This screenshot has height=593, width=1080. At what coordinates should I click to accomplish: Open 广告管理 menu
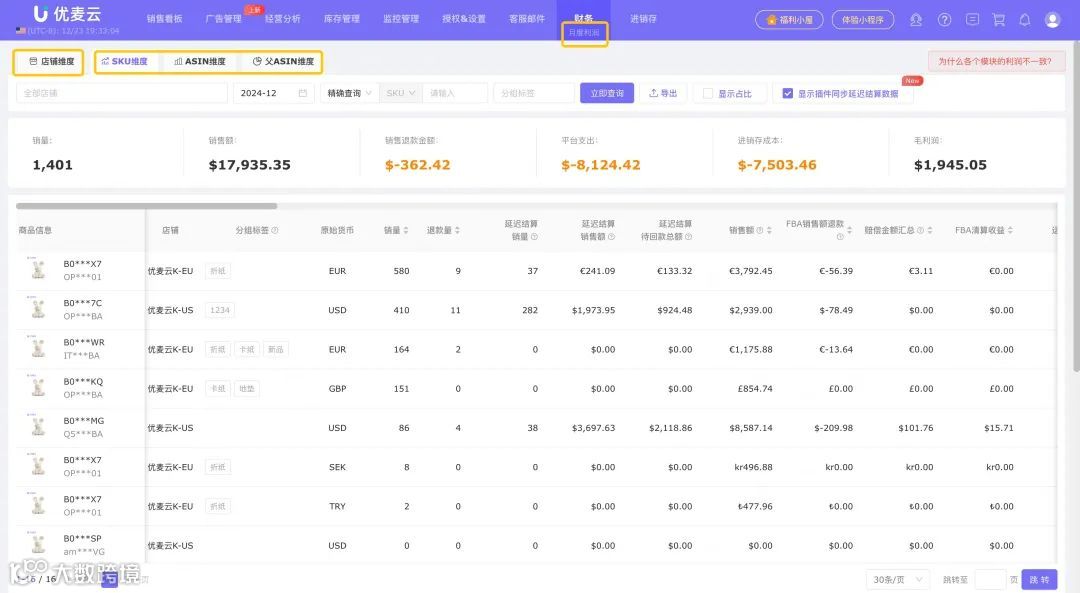coord(224,19)
